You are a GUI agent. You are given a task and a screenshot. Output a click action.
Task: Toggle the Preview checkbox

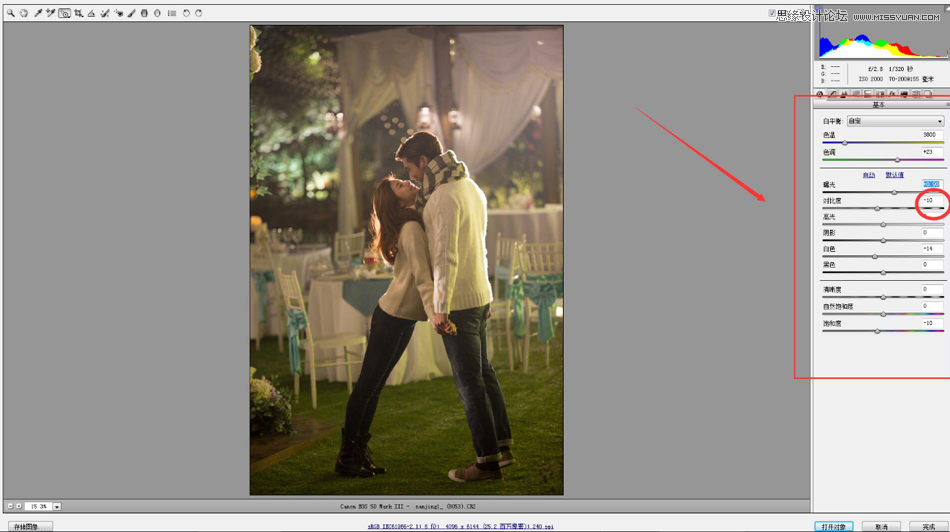(x=772, y=14)
